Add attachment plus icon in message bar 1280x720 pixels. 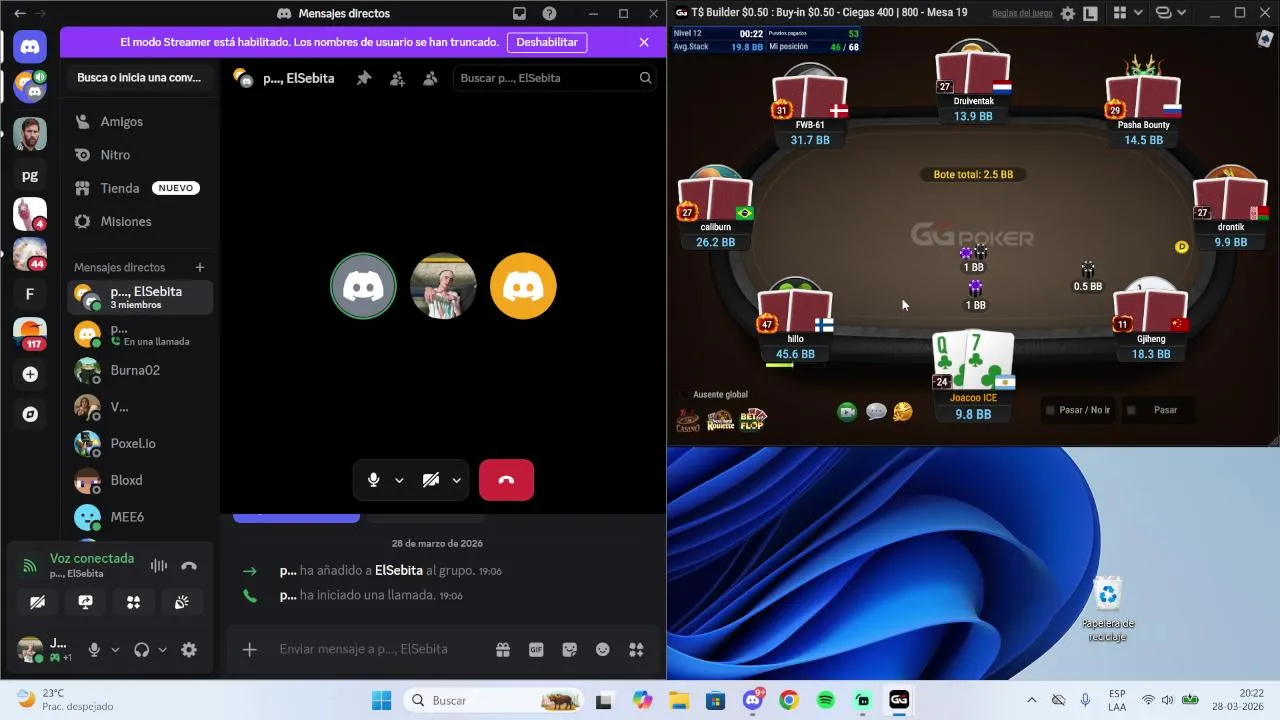[x=250, y=649]
